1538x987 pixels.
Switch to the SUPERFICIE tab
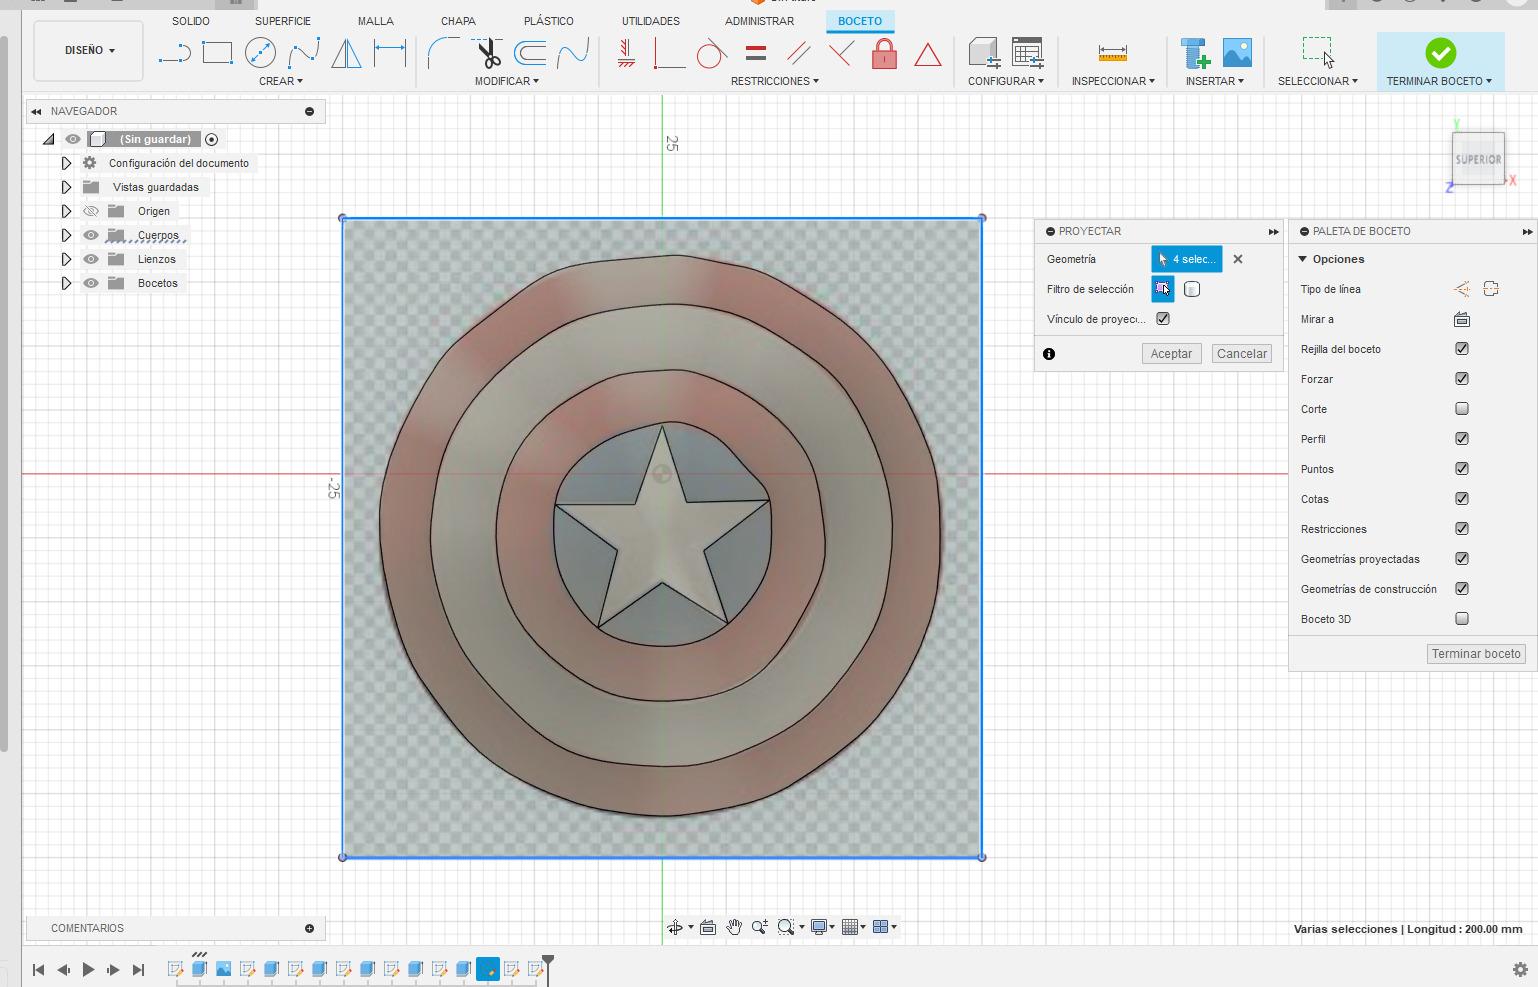(x=282, y=21)
